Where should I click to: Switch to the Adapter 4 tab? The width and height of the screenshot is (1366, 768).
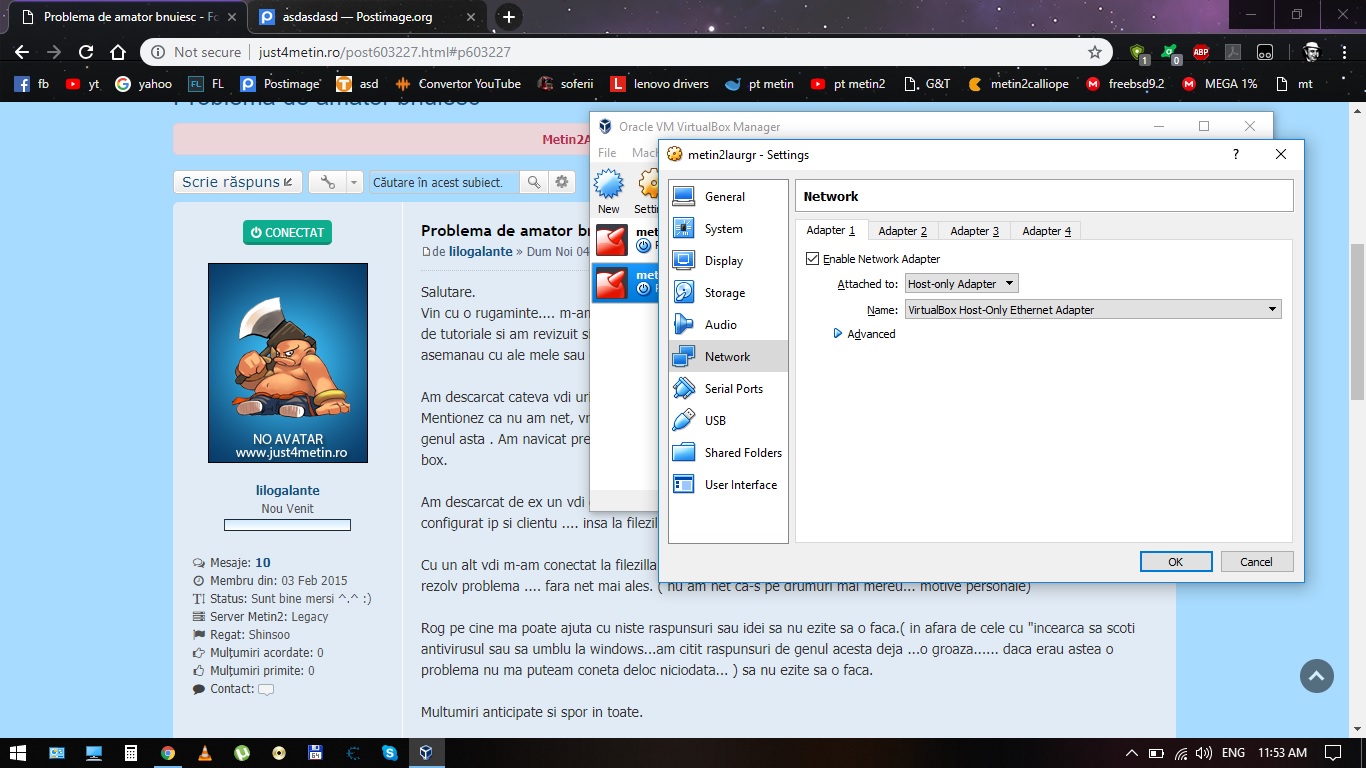pyautogui.click(x=1047, y=231)
